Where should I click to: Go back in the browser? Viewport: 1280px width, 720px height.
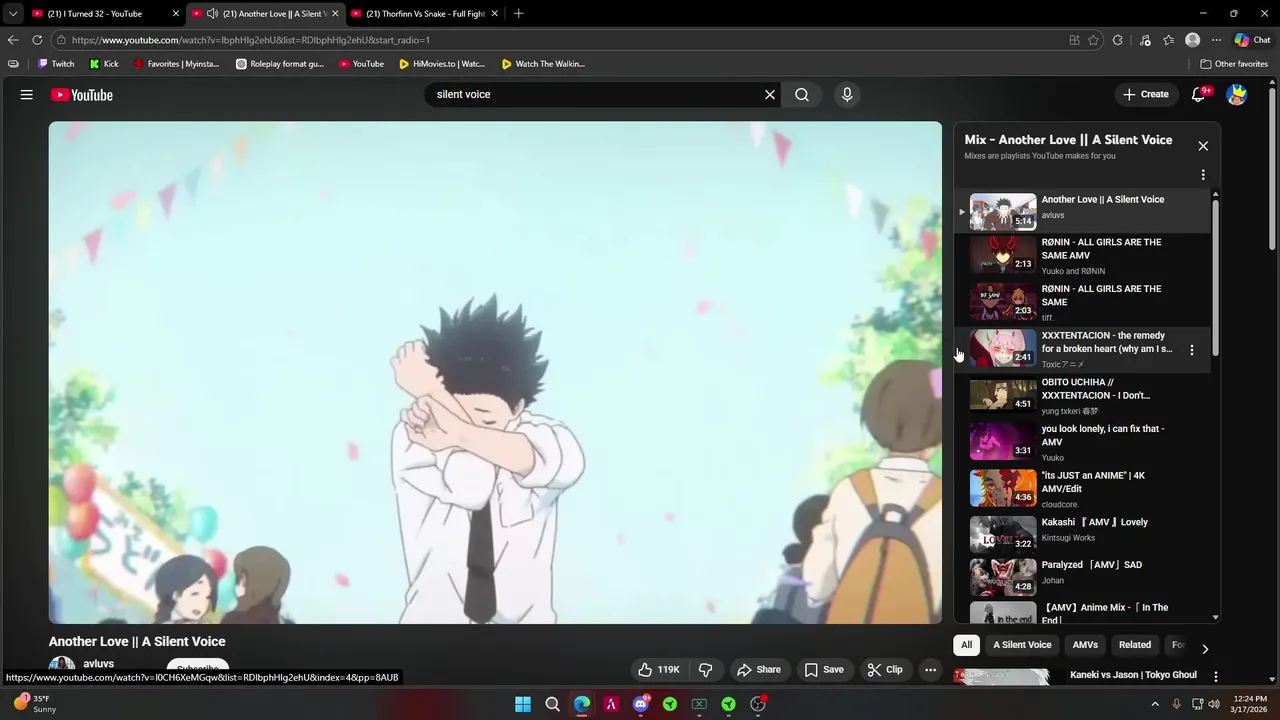pos(12,40)
